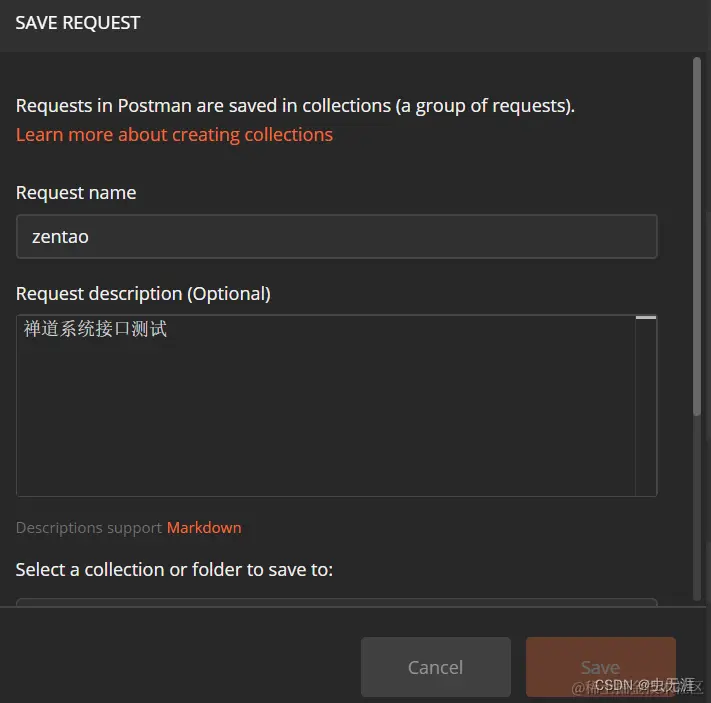Cancel the Save Request dialog
The width and height of the screenshot is (711, 703).
pos(435,667)
